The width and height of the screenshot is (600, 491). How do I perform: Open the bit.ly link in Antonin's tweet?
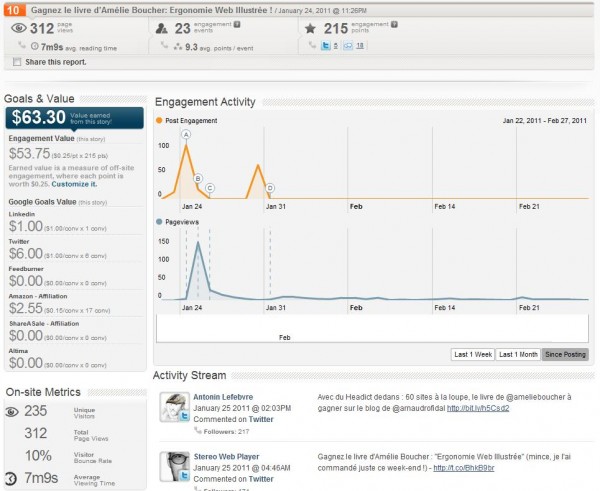[x=478, y=408]
